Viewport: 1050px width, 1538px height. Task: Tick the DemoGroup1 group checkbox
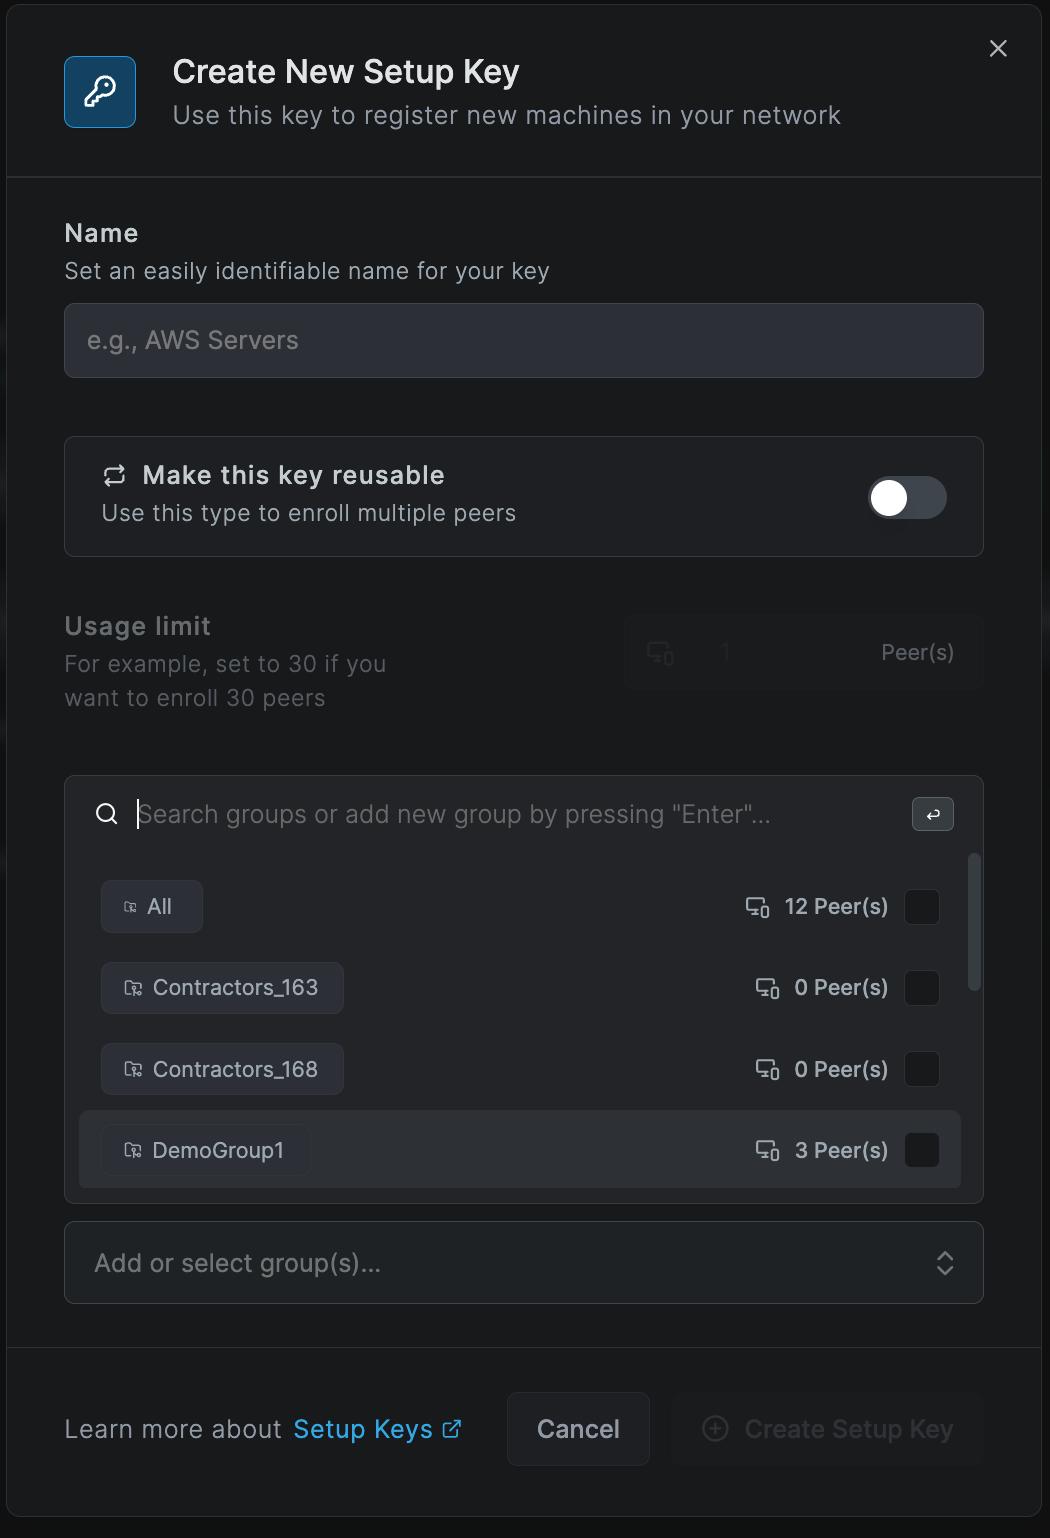(922, 1150)
